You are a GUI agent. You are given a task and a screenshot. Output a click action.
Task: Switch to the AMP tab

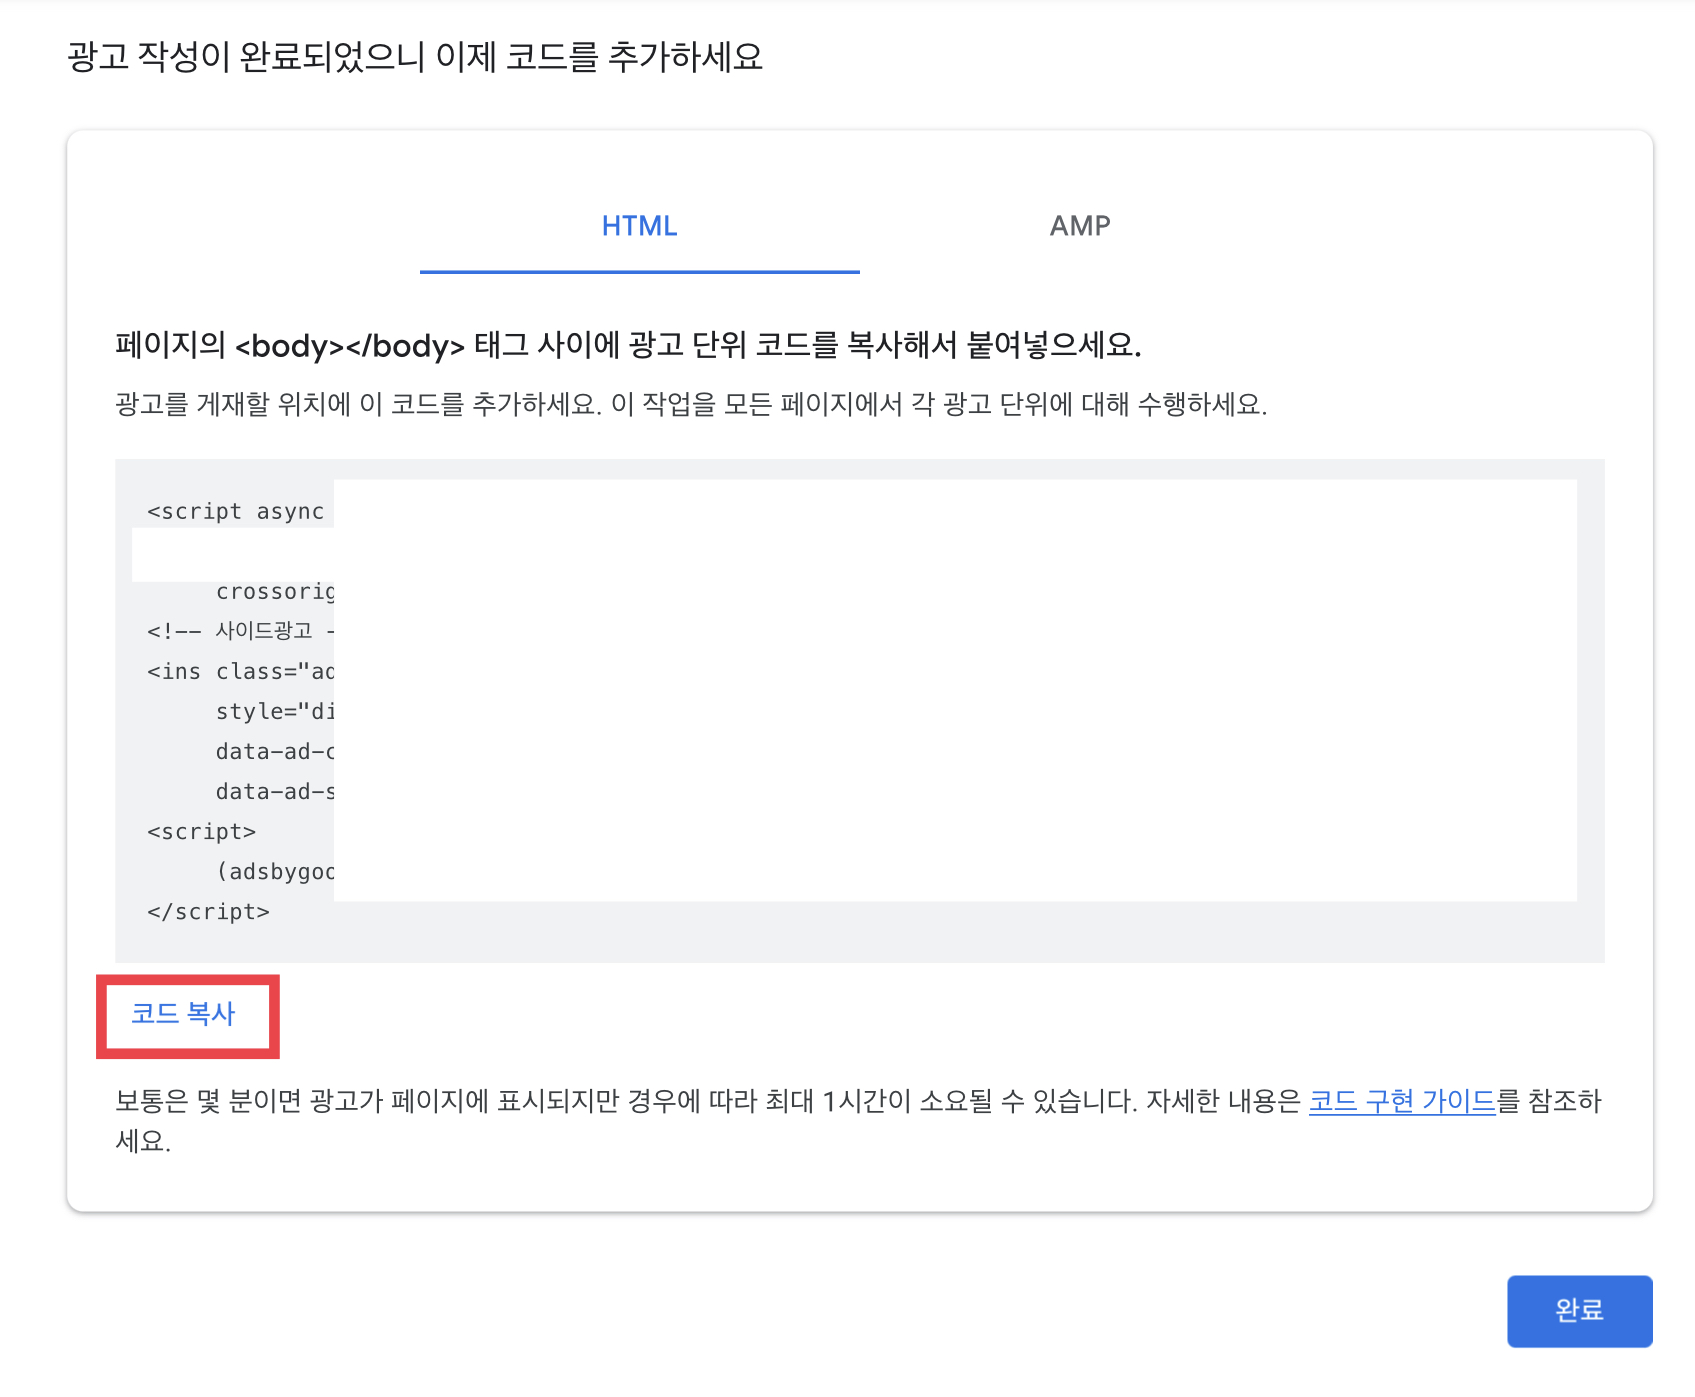click(x=1080, y=226)
